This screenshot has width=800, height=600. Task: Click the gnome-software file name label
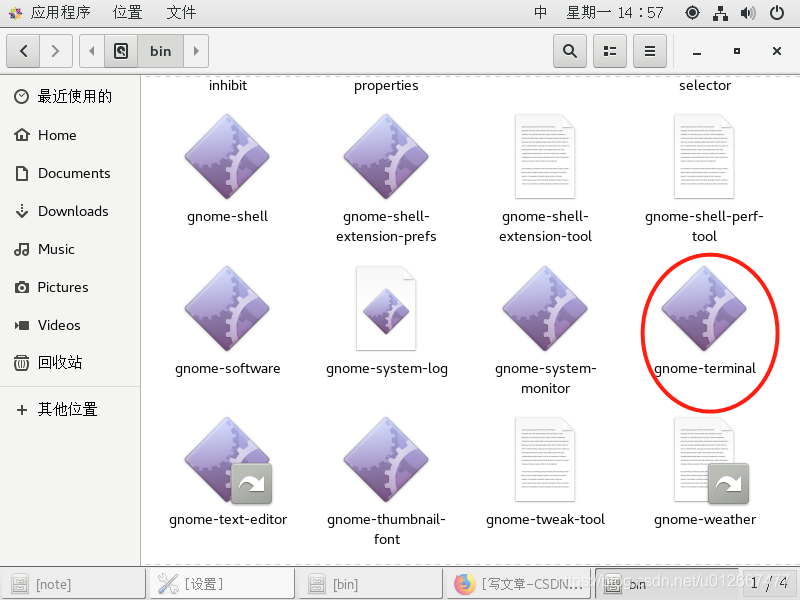(228, 368)
